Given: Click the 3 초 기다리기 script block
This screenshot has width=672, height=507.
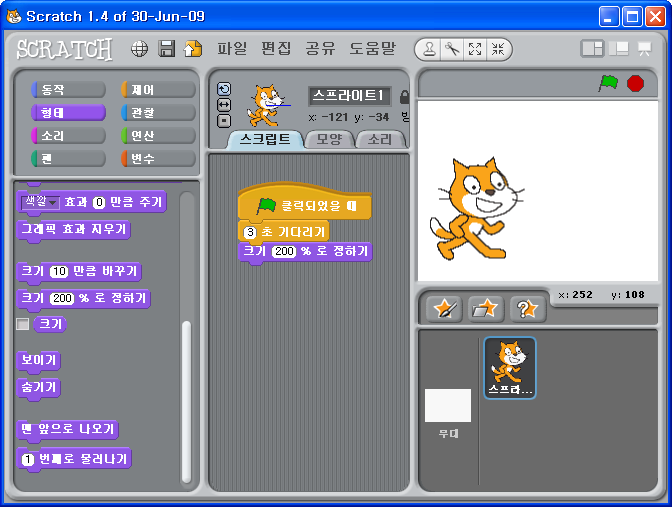Looking at the screenshot, I should coord(284,232).
